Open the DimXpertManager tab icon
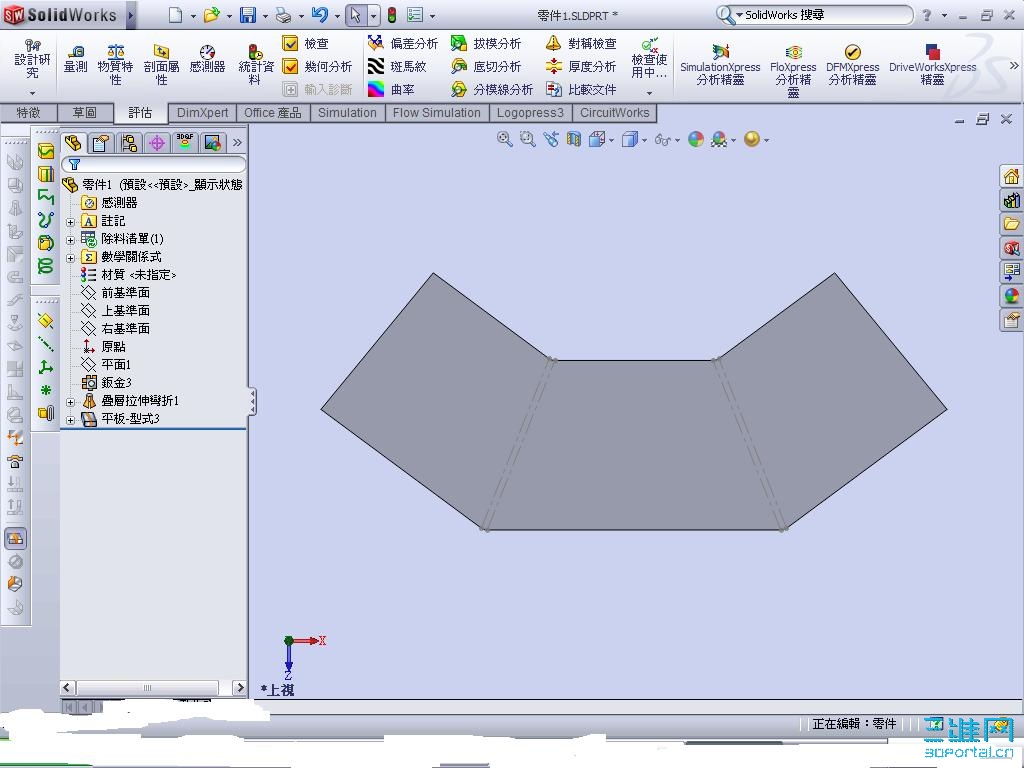Viewport: 1024px width, 768px height. (157, 142)
